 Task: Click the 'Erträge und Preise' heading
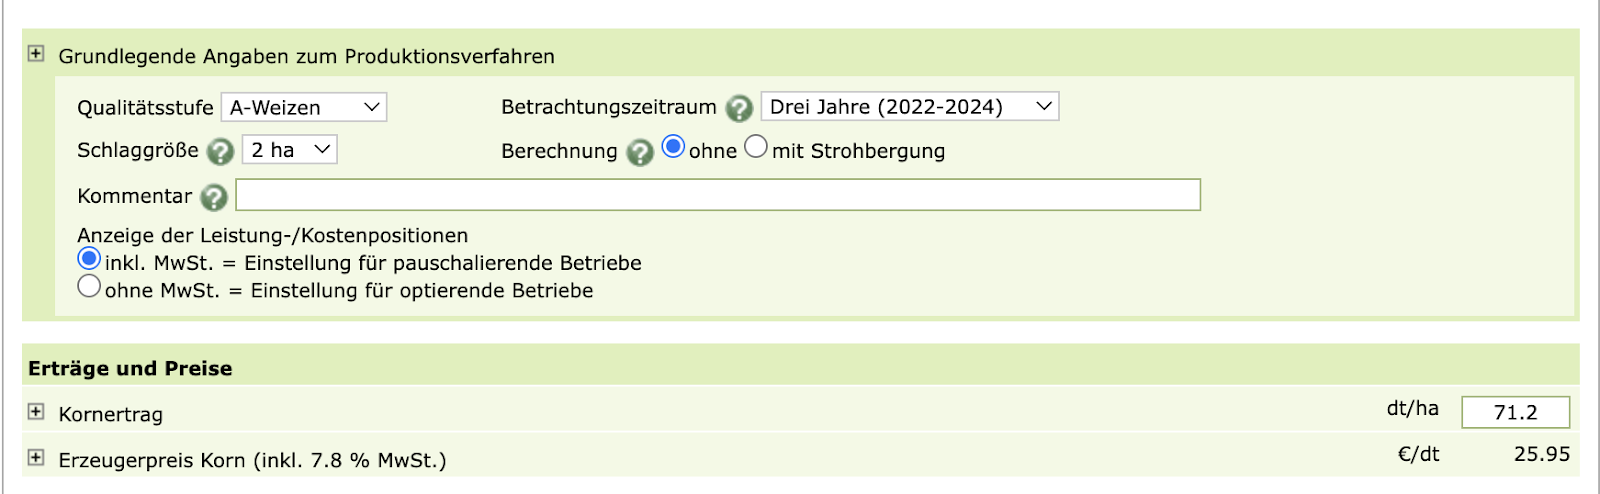pyautogui.click(x=130, y=369)
